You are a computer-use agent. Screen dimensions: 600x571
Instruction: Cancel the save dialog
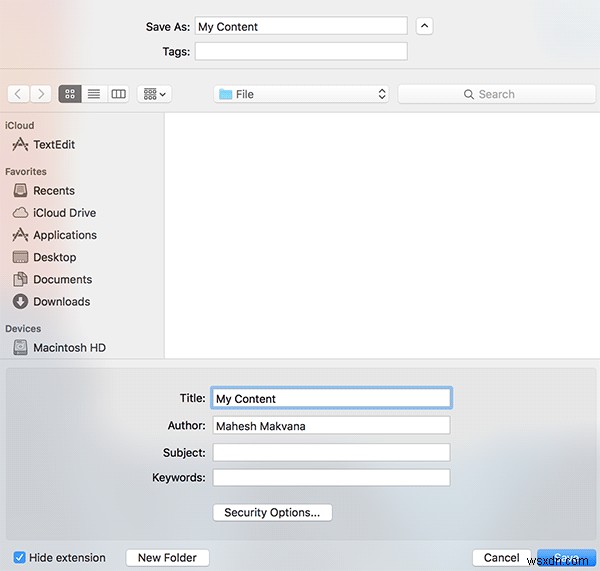[x=502, y=558]
